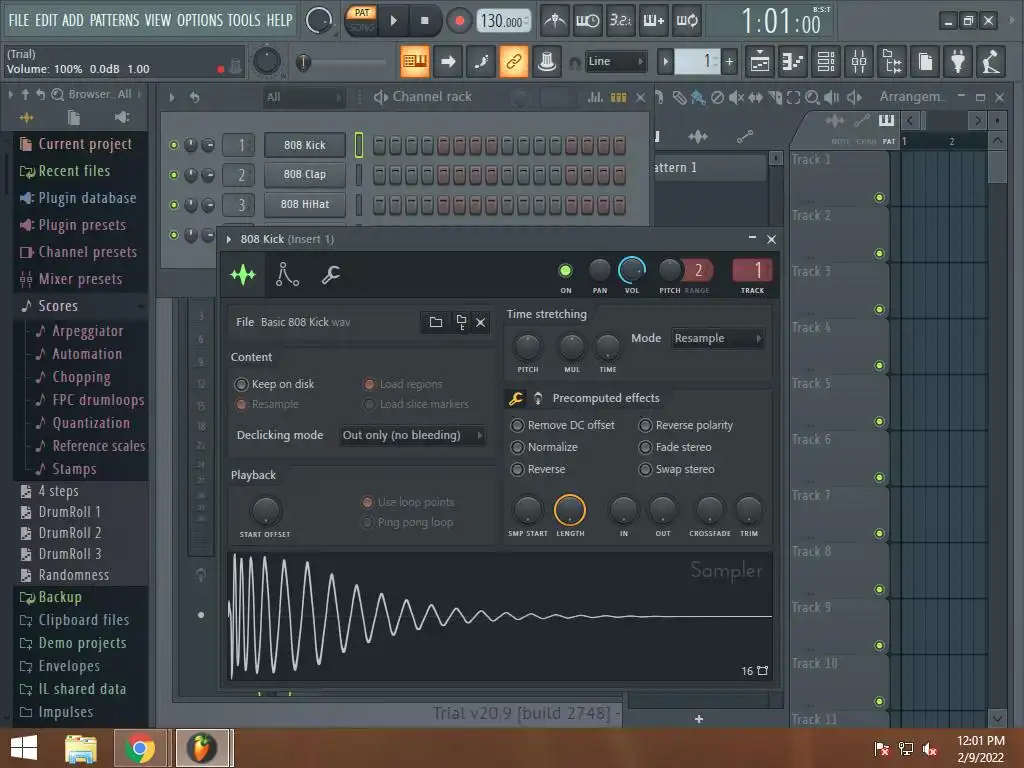Enable Reverse polarity
Screen dimensions: 1024x768
tap(686, 425)
